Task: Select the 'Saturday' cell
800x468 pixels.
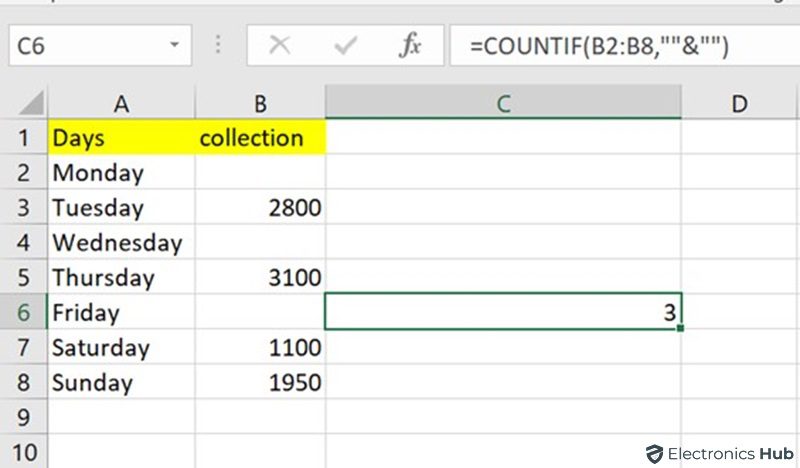Action: pos(121,347)
